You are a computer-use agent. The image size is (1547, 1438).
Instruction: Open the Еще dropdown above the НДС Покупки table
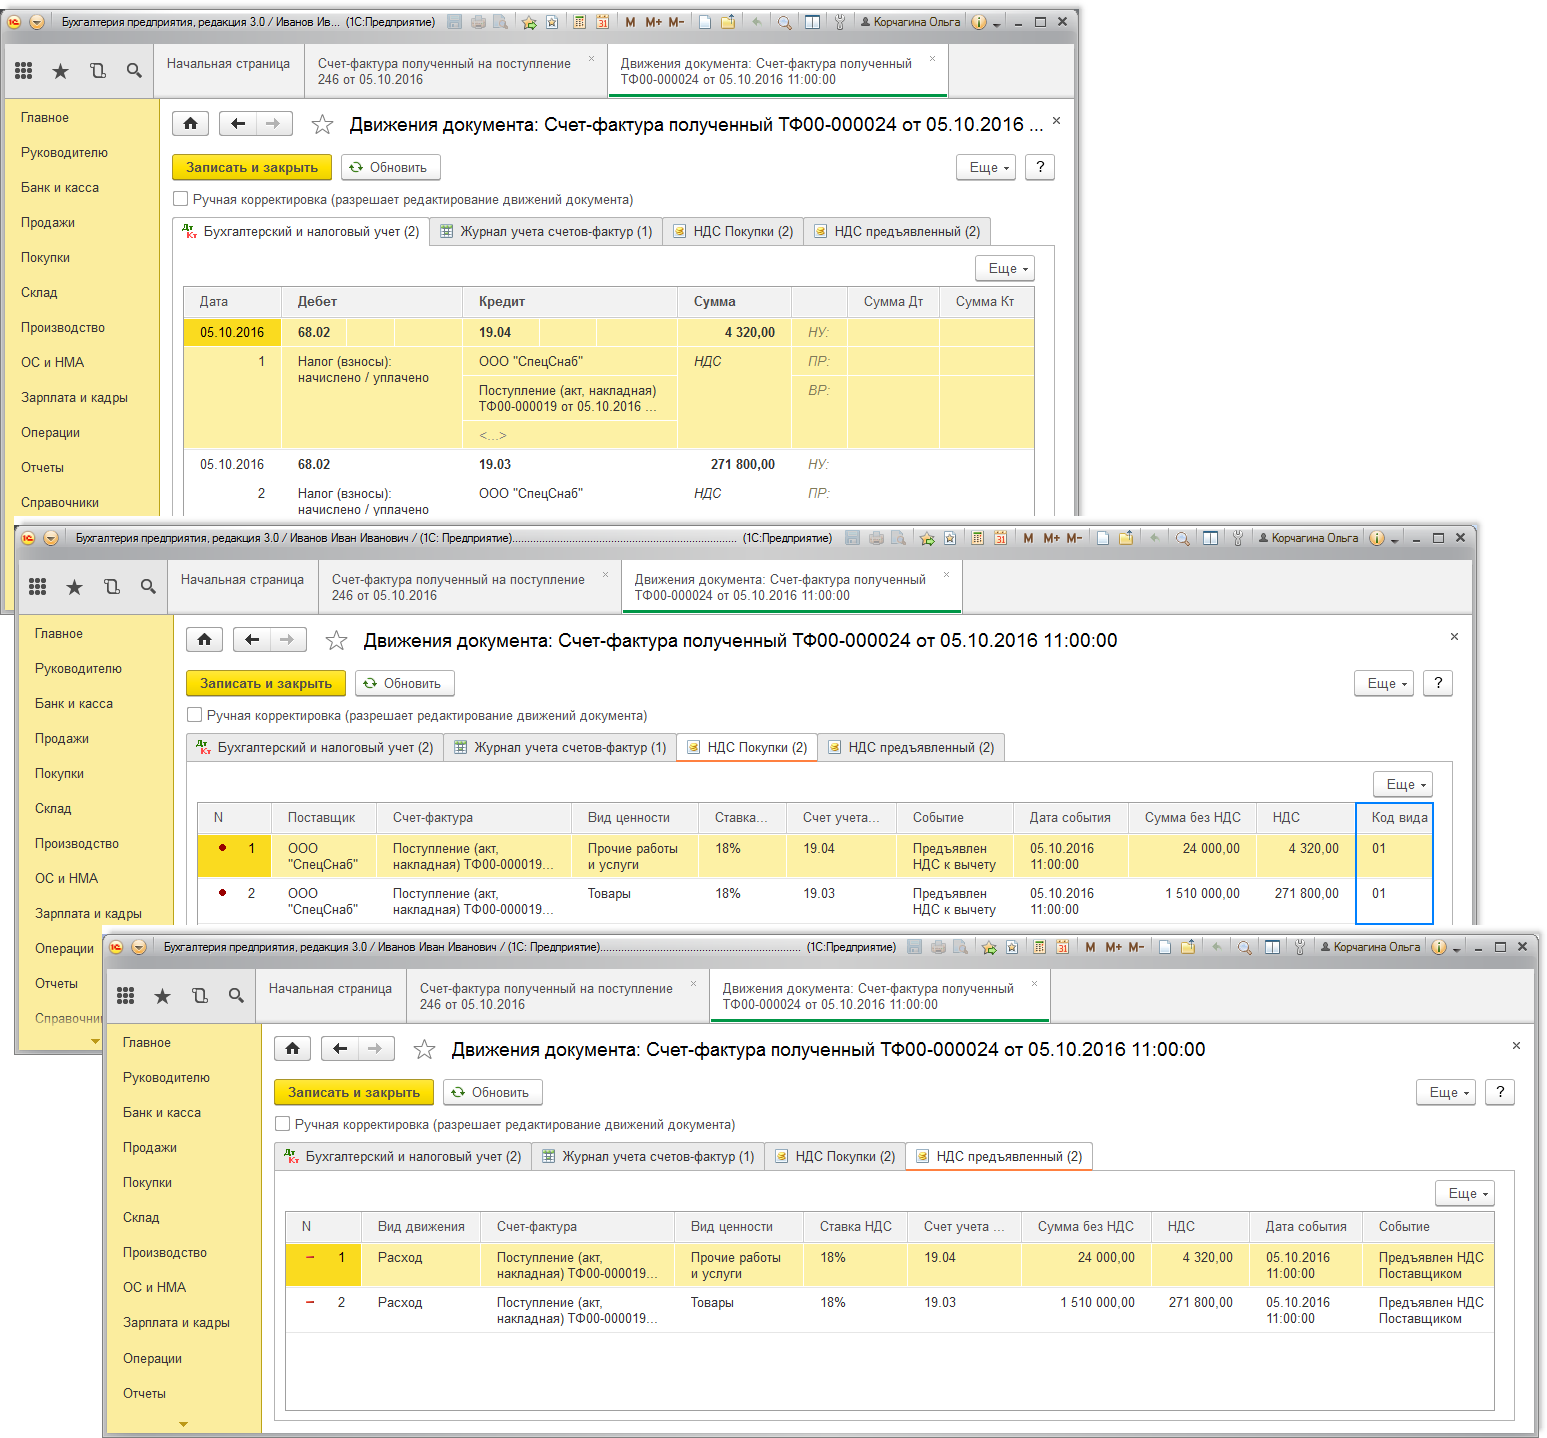[1402, 784]
